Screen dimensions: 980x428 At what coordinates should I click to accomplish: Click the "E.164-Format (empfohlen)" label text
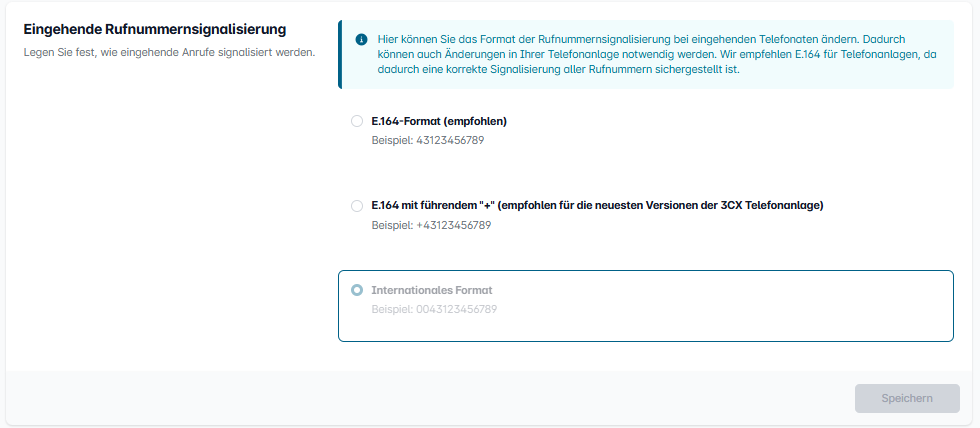[439, 121]
